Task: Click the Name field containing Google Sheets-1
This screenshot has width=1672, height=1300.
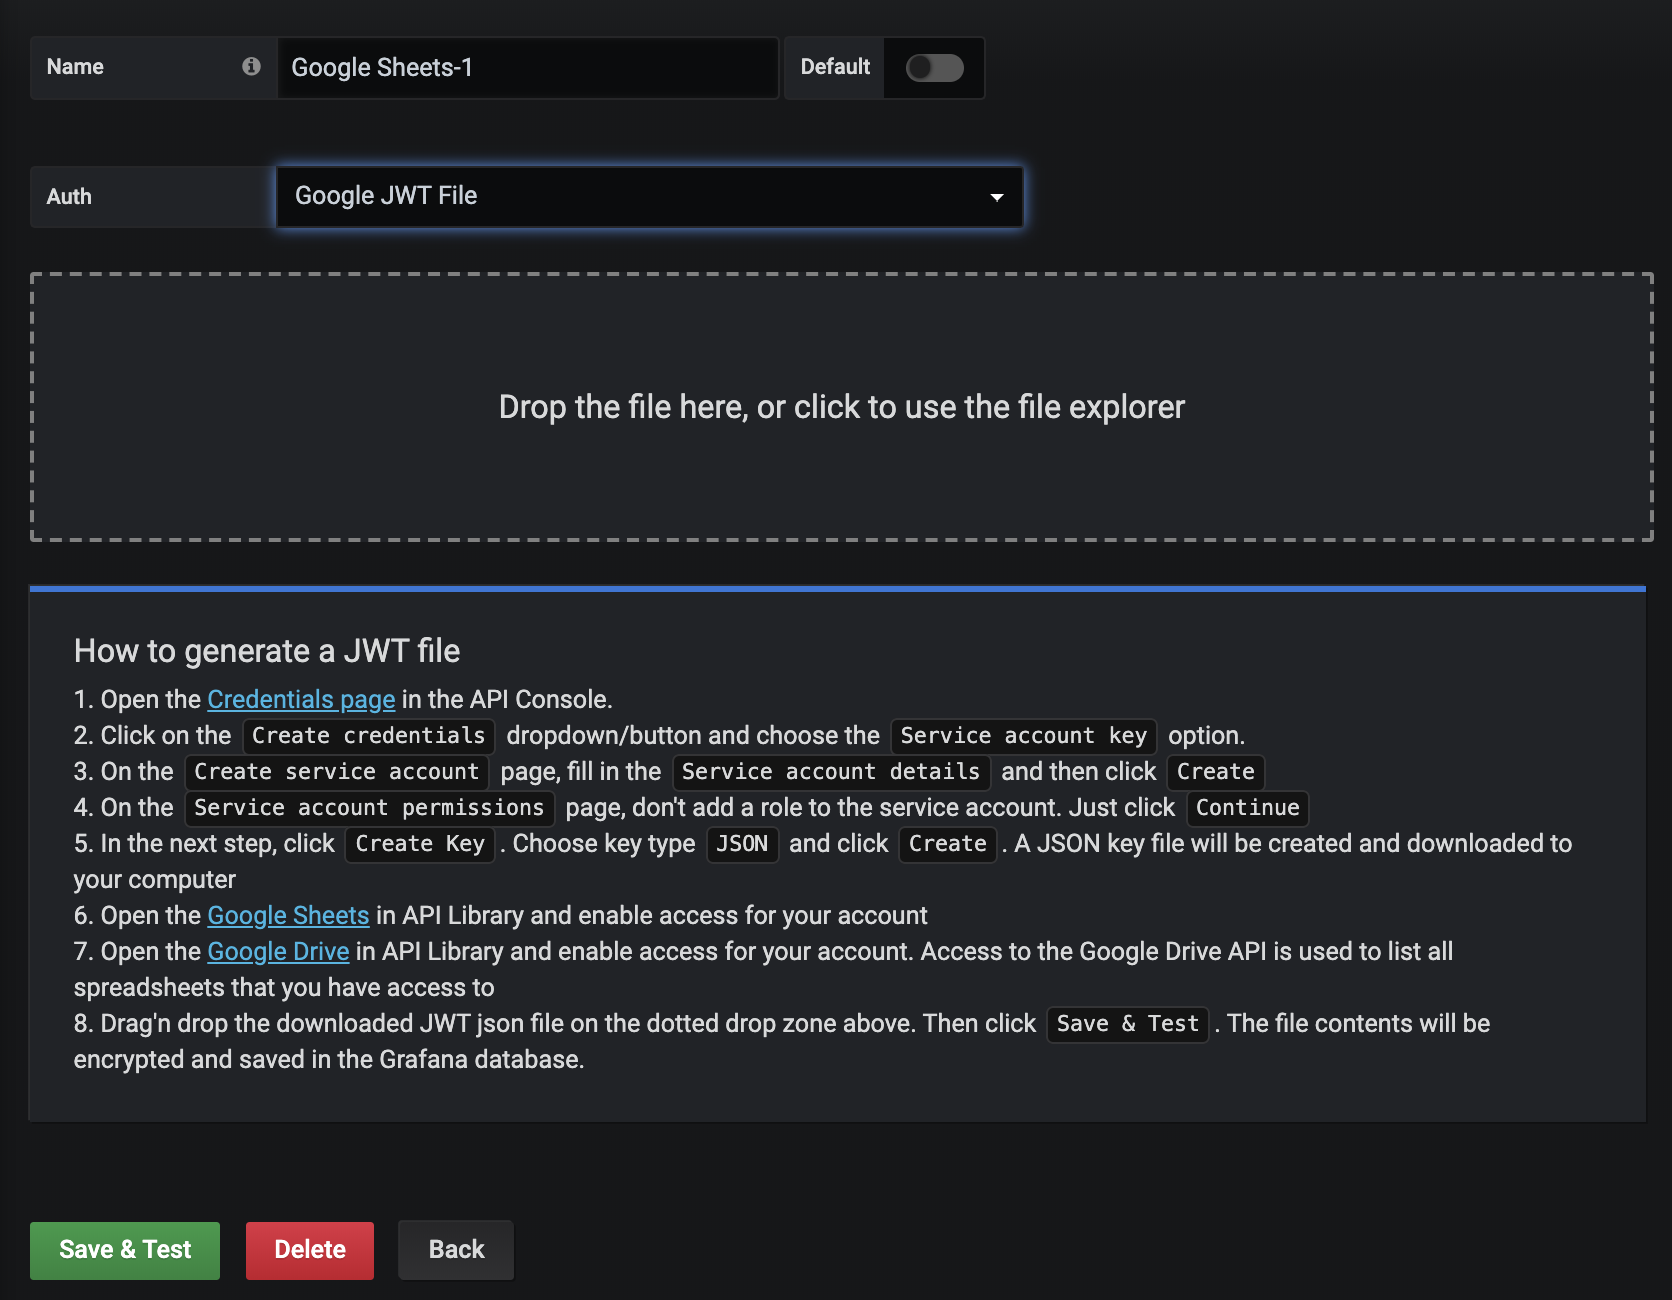Action: (528, 67)
